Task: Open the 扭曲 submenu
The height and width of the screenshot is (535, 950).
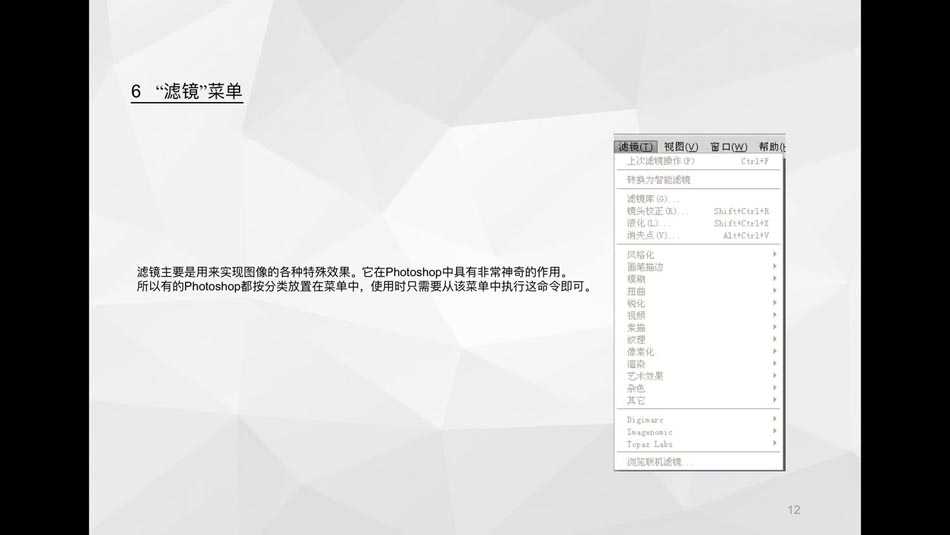Action: pyautogui.click(x=636, y=291)
